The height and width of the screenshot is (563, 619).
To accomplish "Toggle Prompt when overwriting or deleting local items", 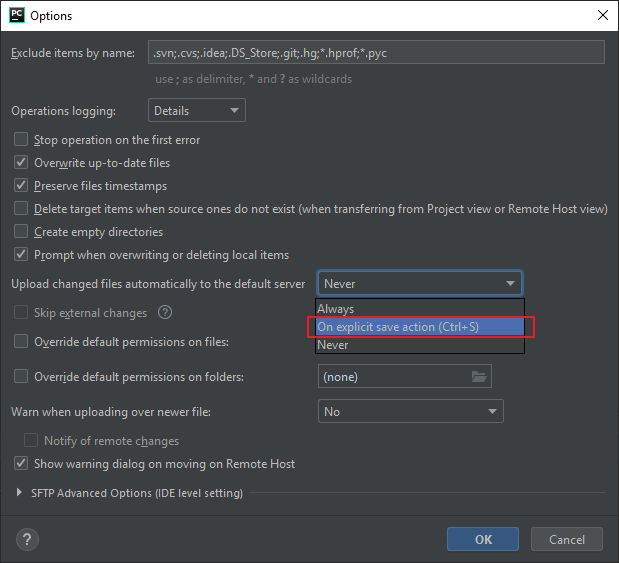I will (x=21, y=255).
